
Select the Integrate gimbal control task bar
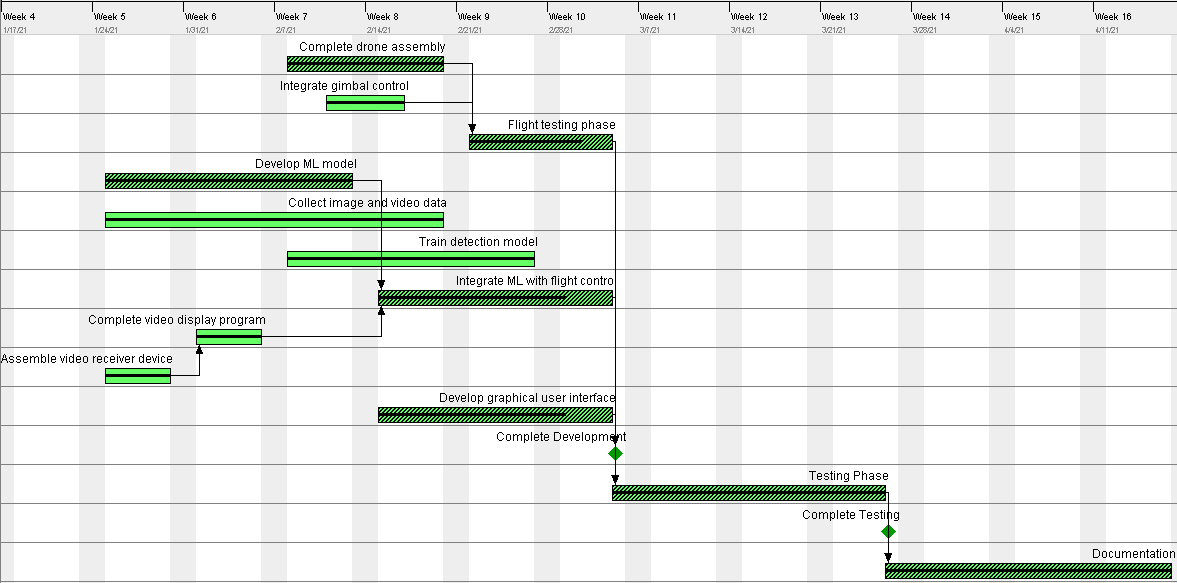pyautogui.click(x=365, y=103)
